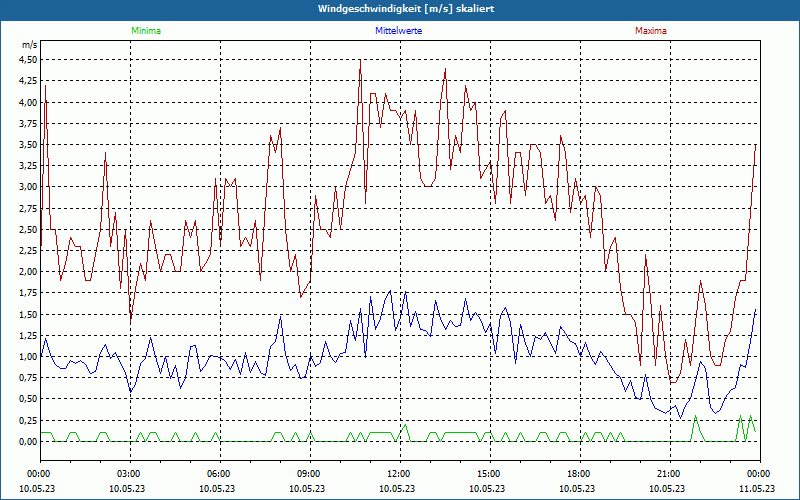This screenshot has height=500, width=800.
Task: Click the "0,50" y-axis tick value
Action: [29, 399]
